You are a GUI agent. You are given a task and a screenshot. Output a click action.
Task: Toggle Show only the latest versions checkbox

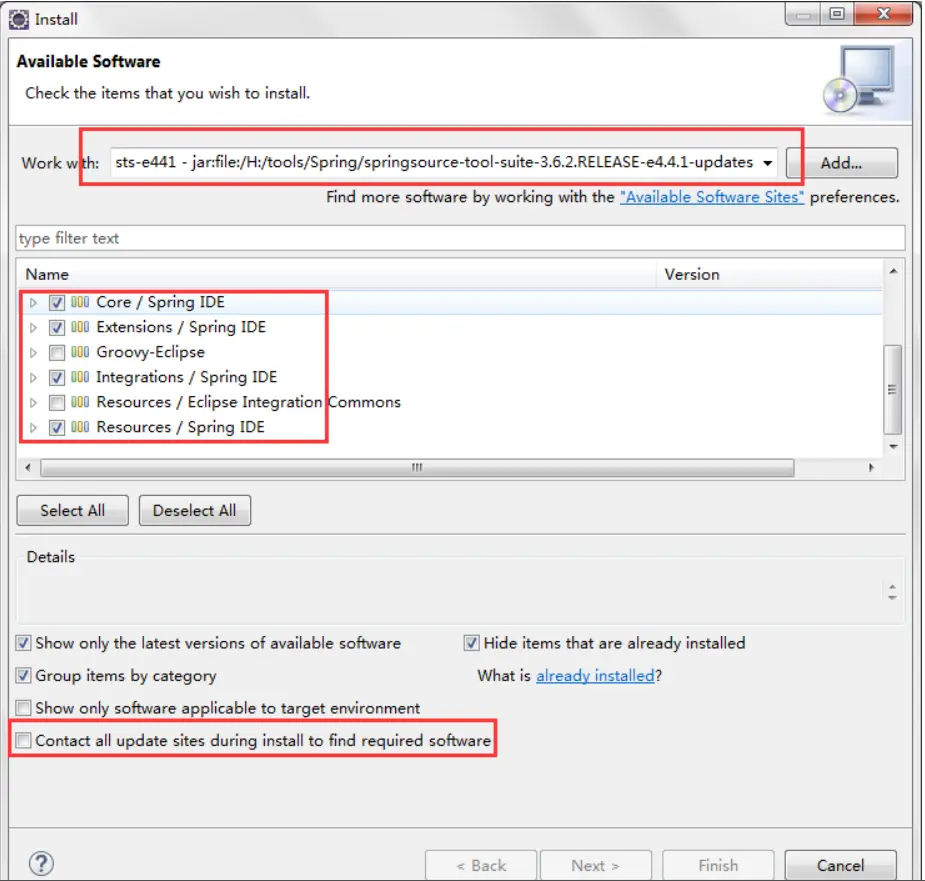click(x=24, y=643)
